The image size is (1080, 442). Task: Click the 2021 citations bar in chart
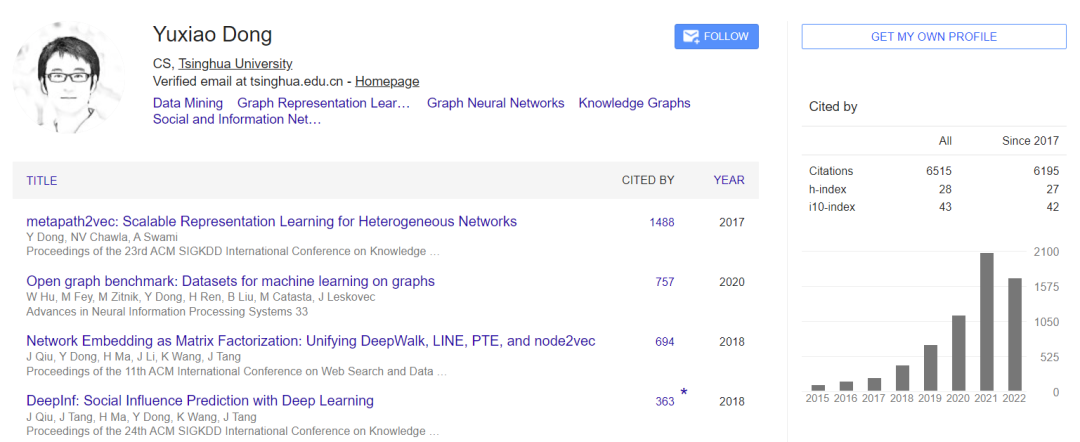pos(986,322)
